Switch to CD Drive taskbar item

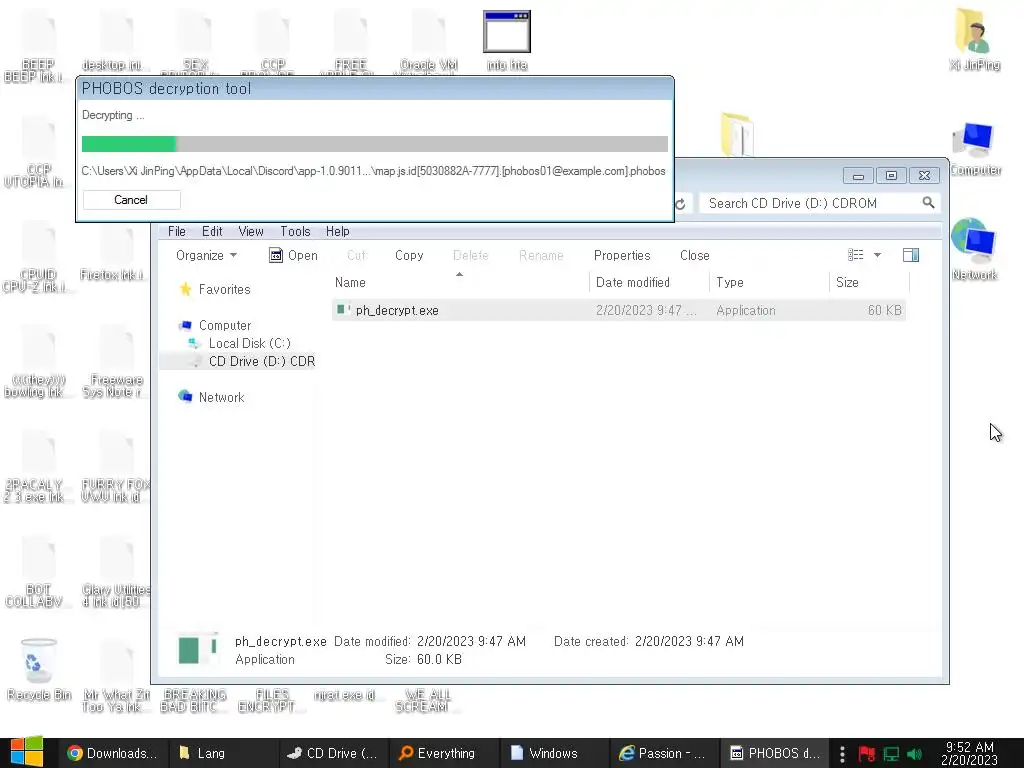click(333, 753)
